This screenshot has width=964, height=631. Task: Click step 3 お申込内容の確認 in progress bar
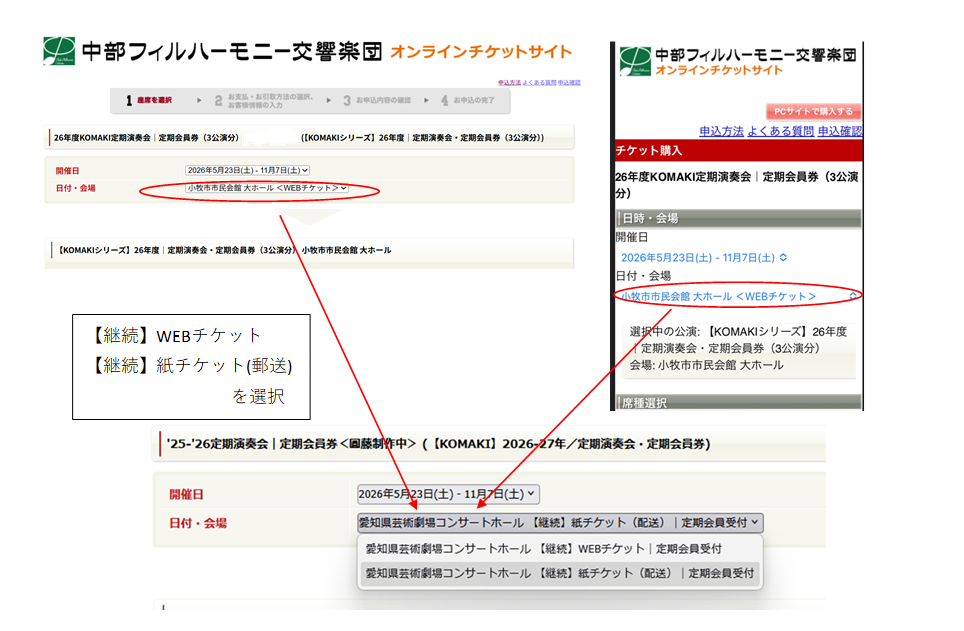(376, 100)
